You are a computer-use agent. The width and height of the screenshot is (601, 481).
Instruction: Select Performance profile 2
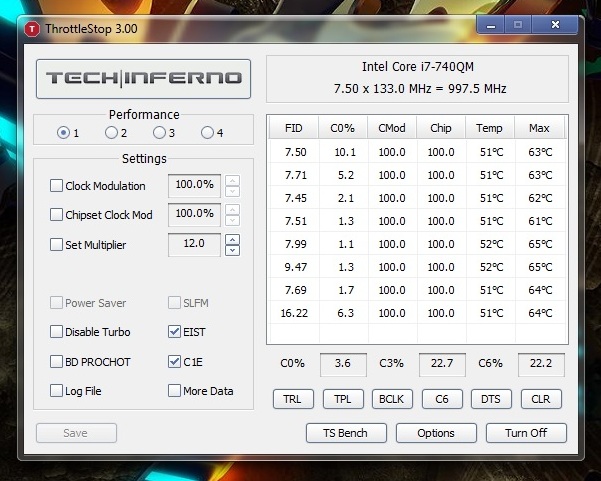[x=111, y=133]
